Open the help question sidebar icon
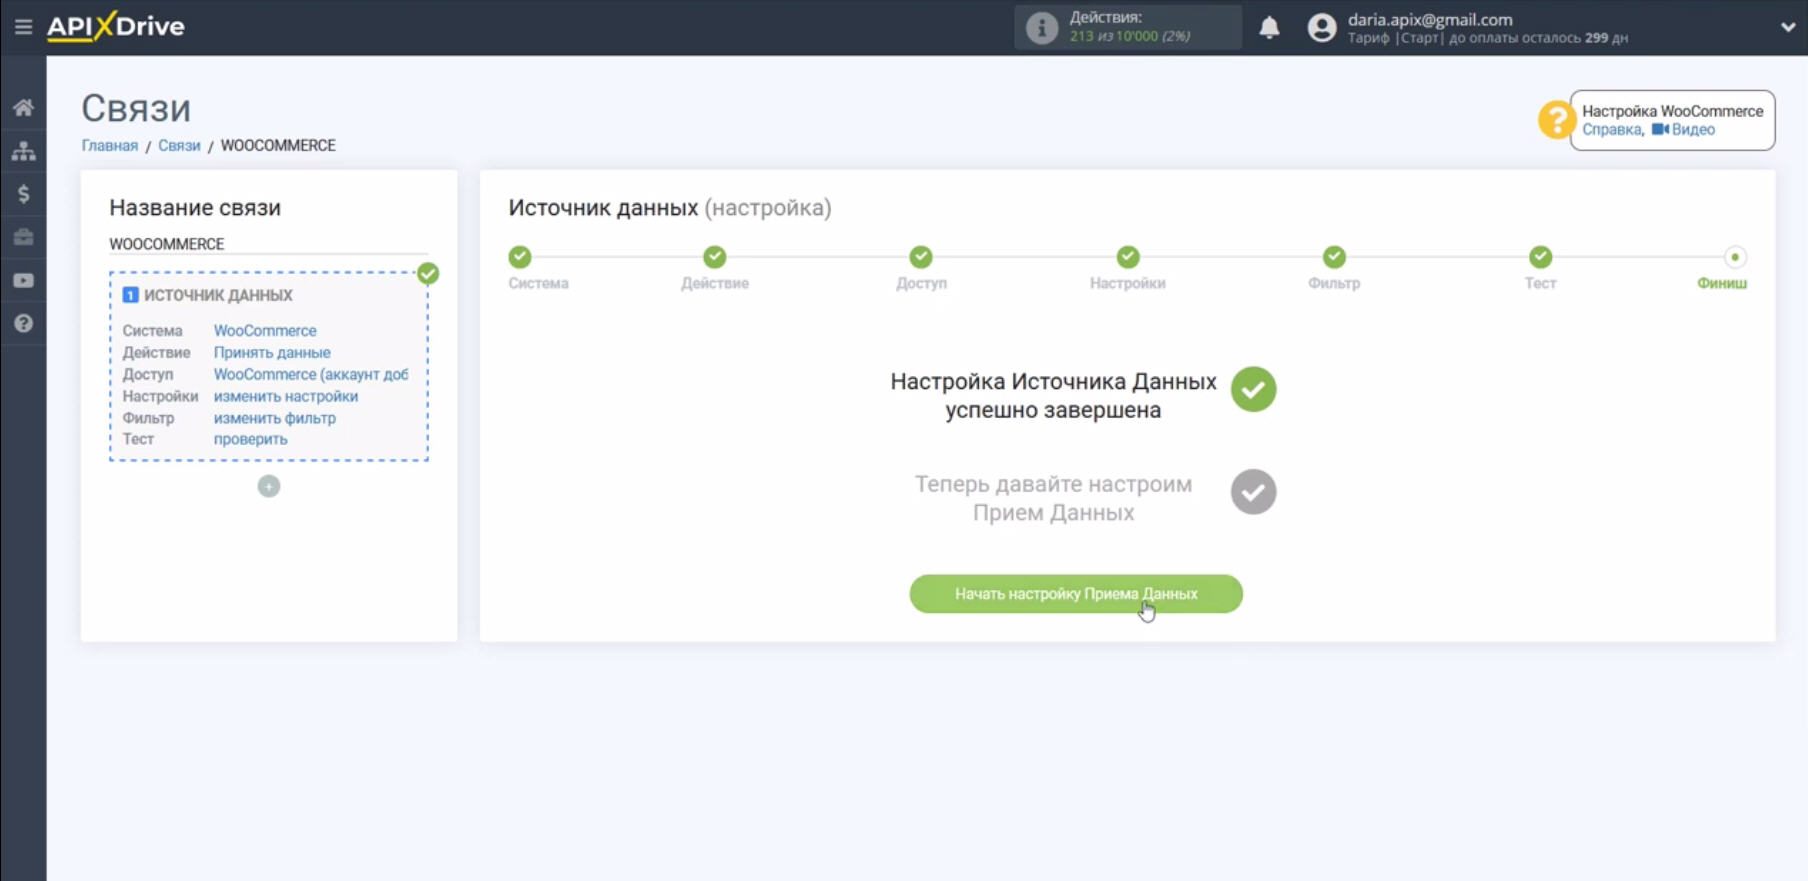1808x881 pixels. click(x=23, y=324)
